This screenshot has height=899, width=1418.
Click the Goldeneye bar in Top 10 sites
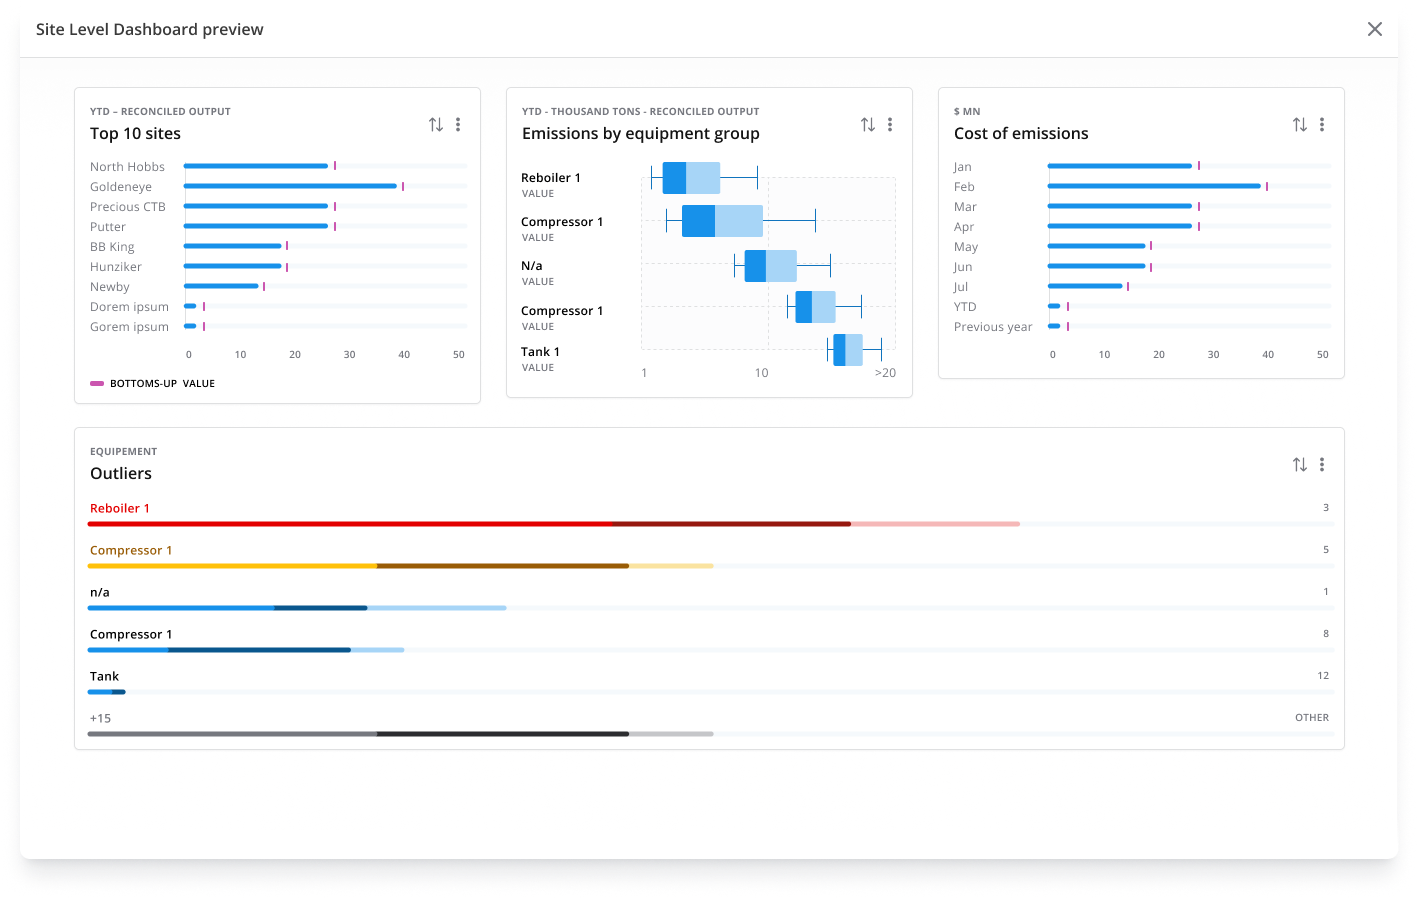[x=290, y=186]
